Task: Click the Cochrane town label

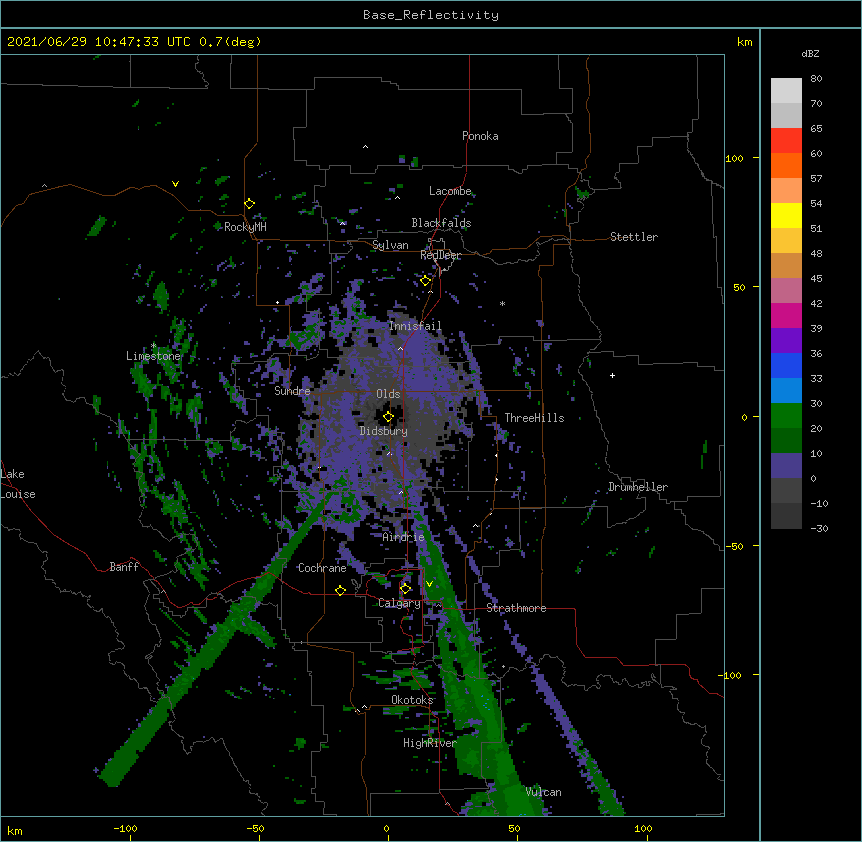Action: coord(322,568)
